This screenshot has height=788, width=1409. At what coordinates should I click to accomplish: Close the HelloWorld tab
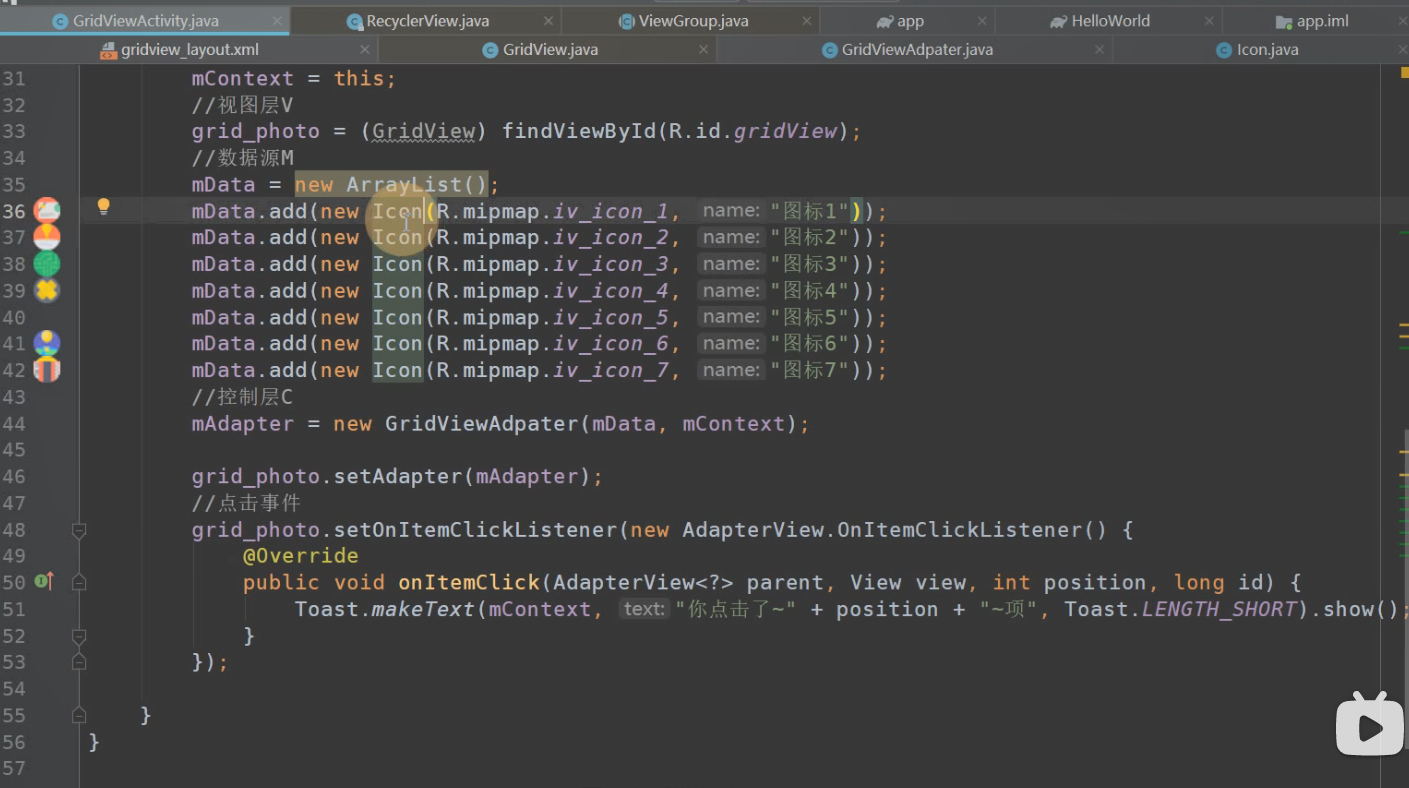click(1209, 21)
